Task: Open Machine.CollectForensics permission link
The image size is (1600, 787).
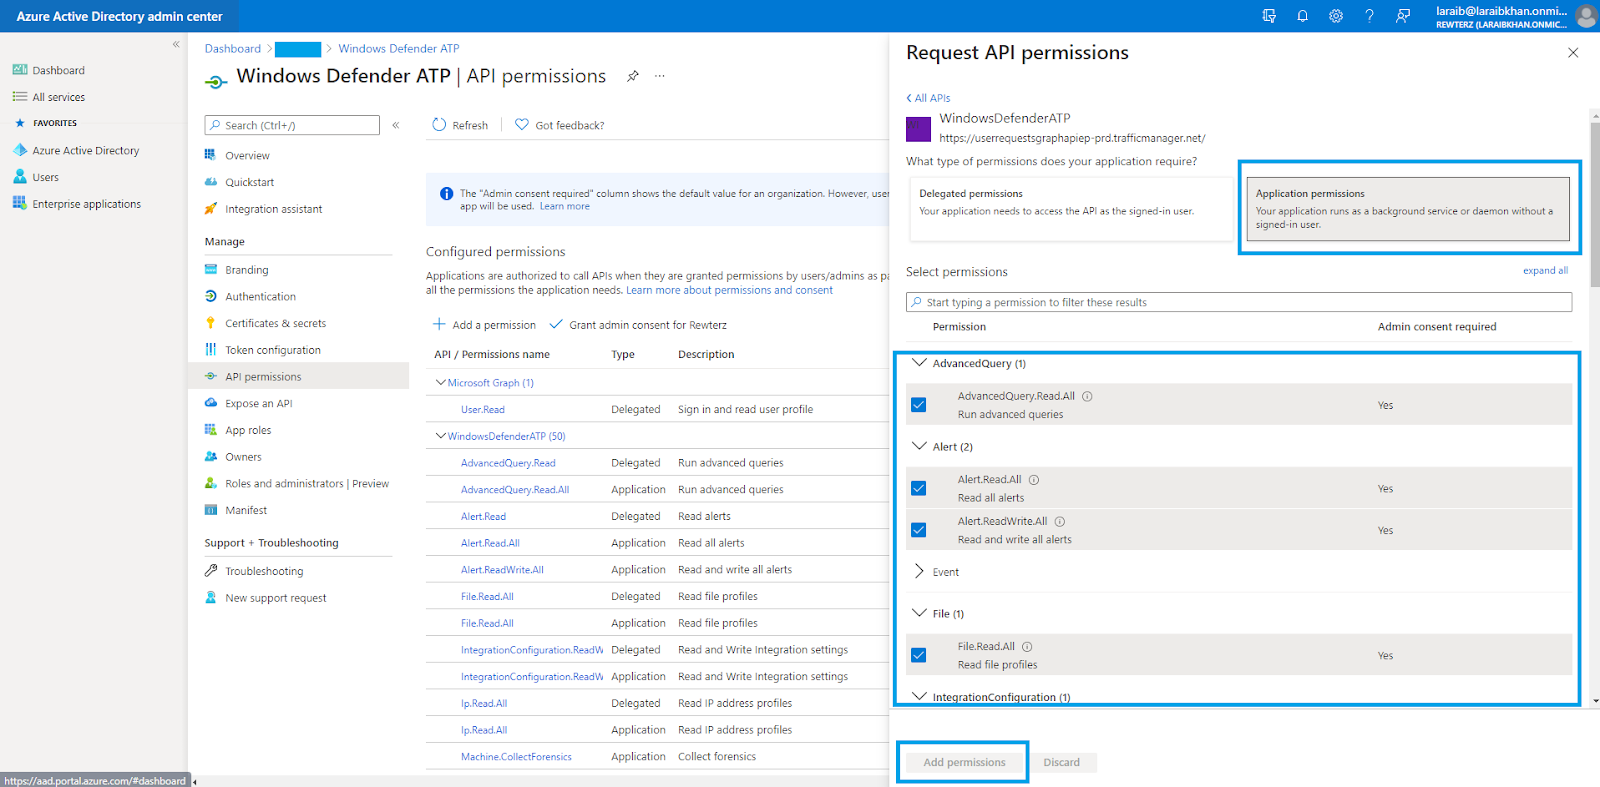Action: (x=516, y=757)
